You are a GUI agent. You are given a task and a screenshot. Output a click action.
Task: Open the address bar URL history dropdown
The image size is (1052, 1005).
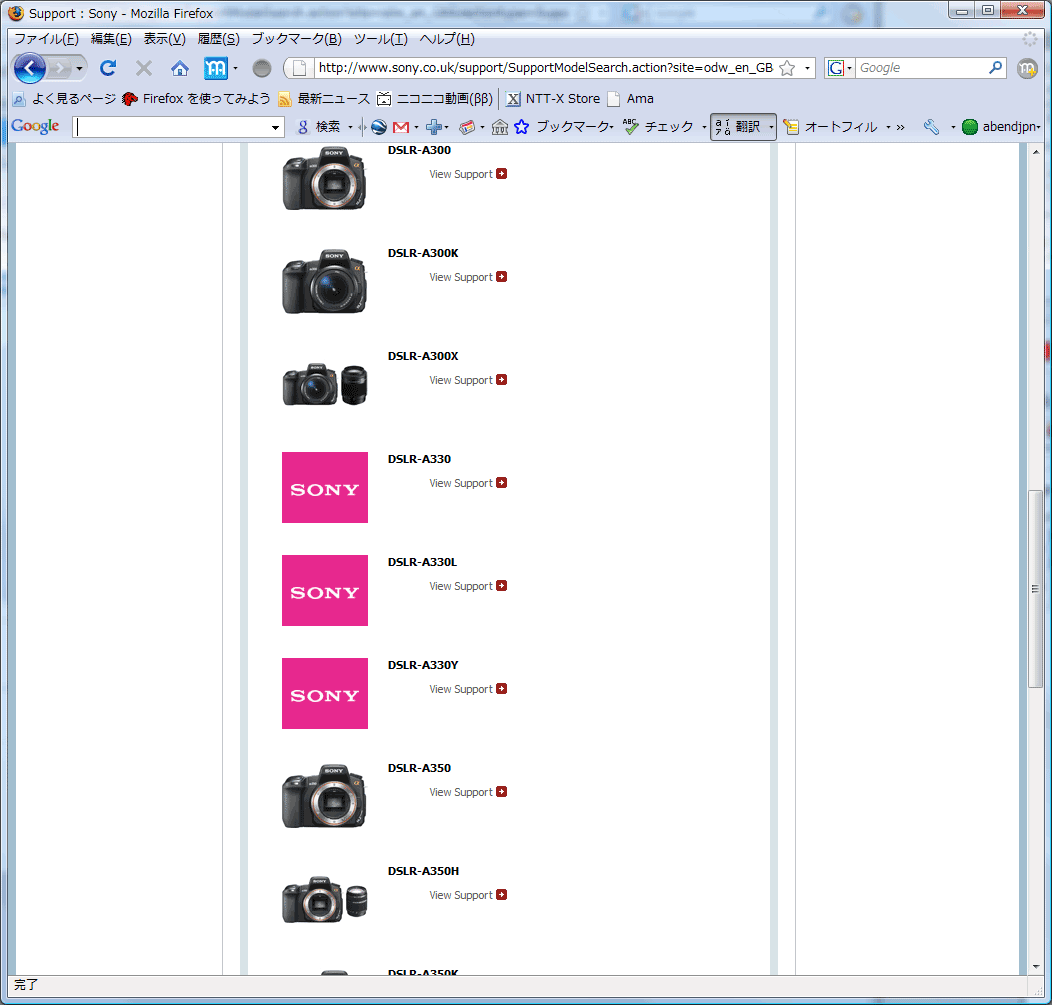click(x=807, y=68)
